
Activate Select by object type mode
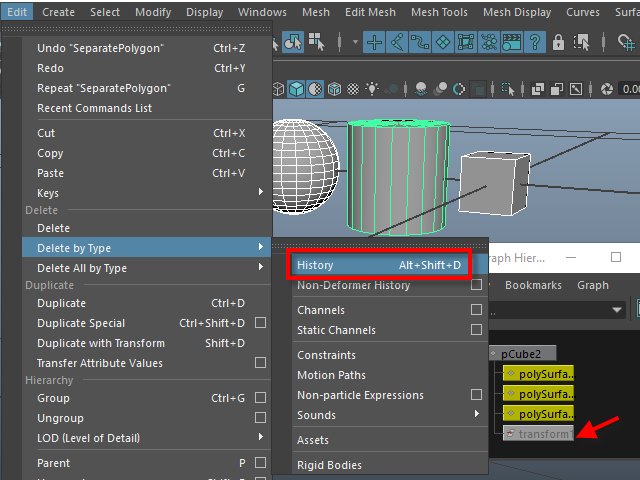(x=293, y=42)
